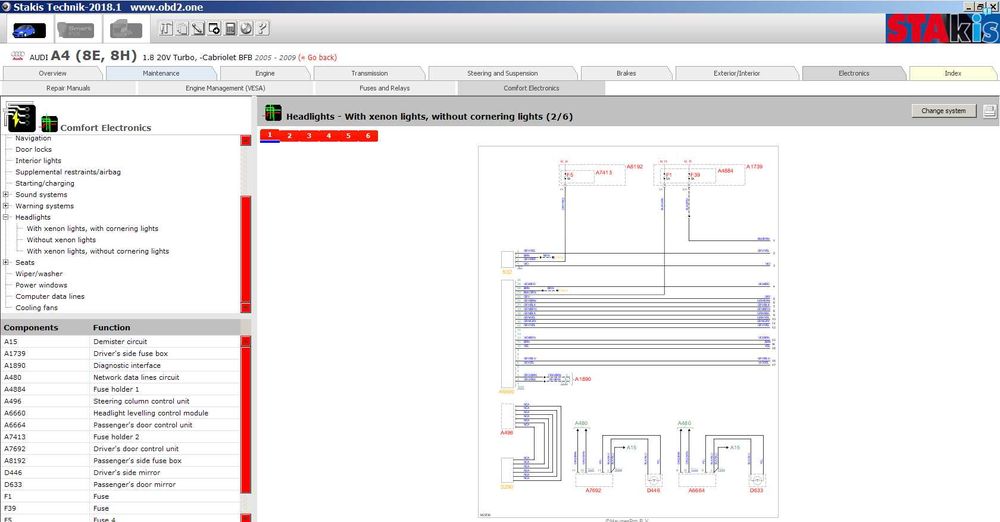Click circuit icon beside Headlights diagram title

point(273,113)
